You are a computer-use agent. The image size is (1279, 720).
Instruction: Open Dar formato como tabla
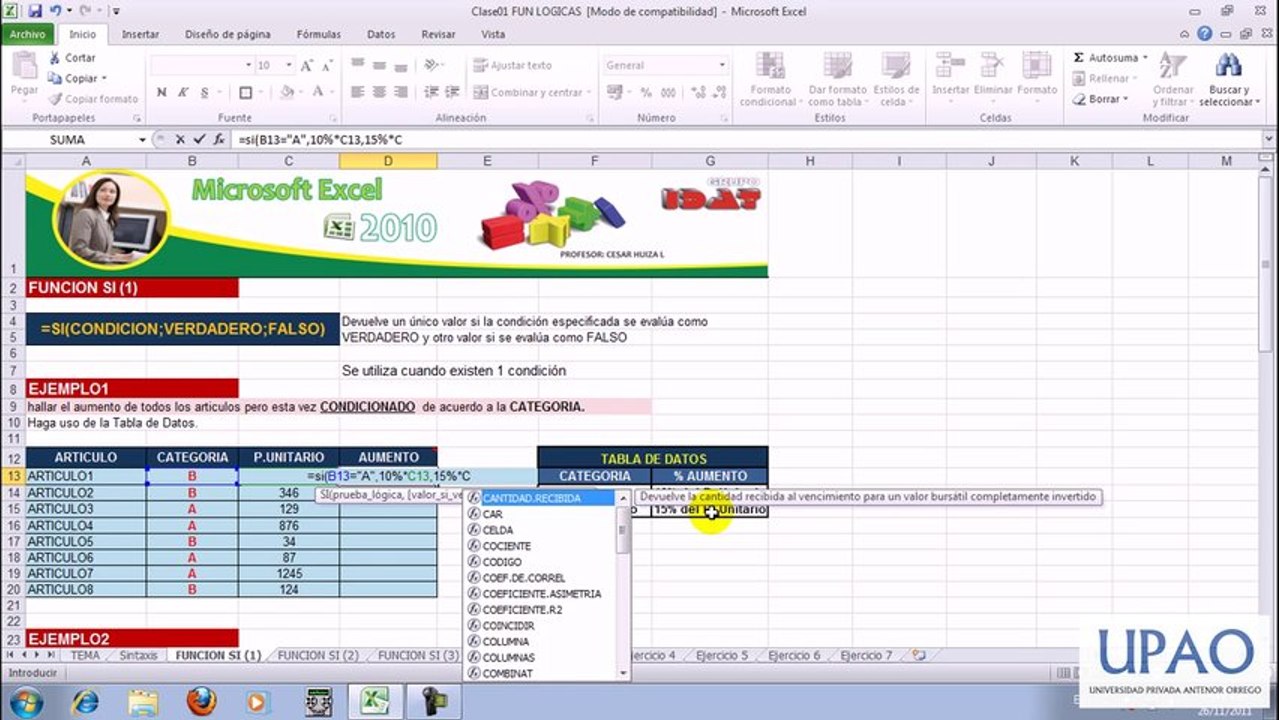coord(837,78)
